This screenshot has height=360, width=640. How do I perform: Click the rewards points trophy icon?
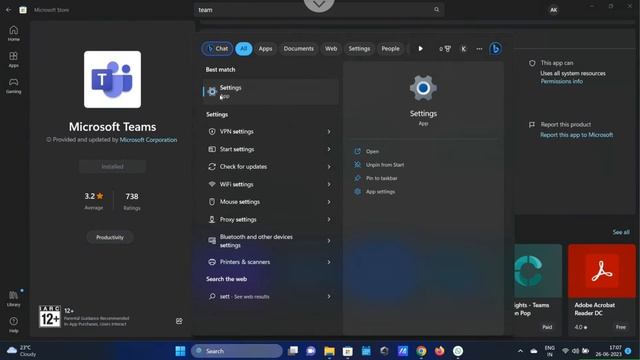pyautogui.click(x=445, y=49)
